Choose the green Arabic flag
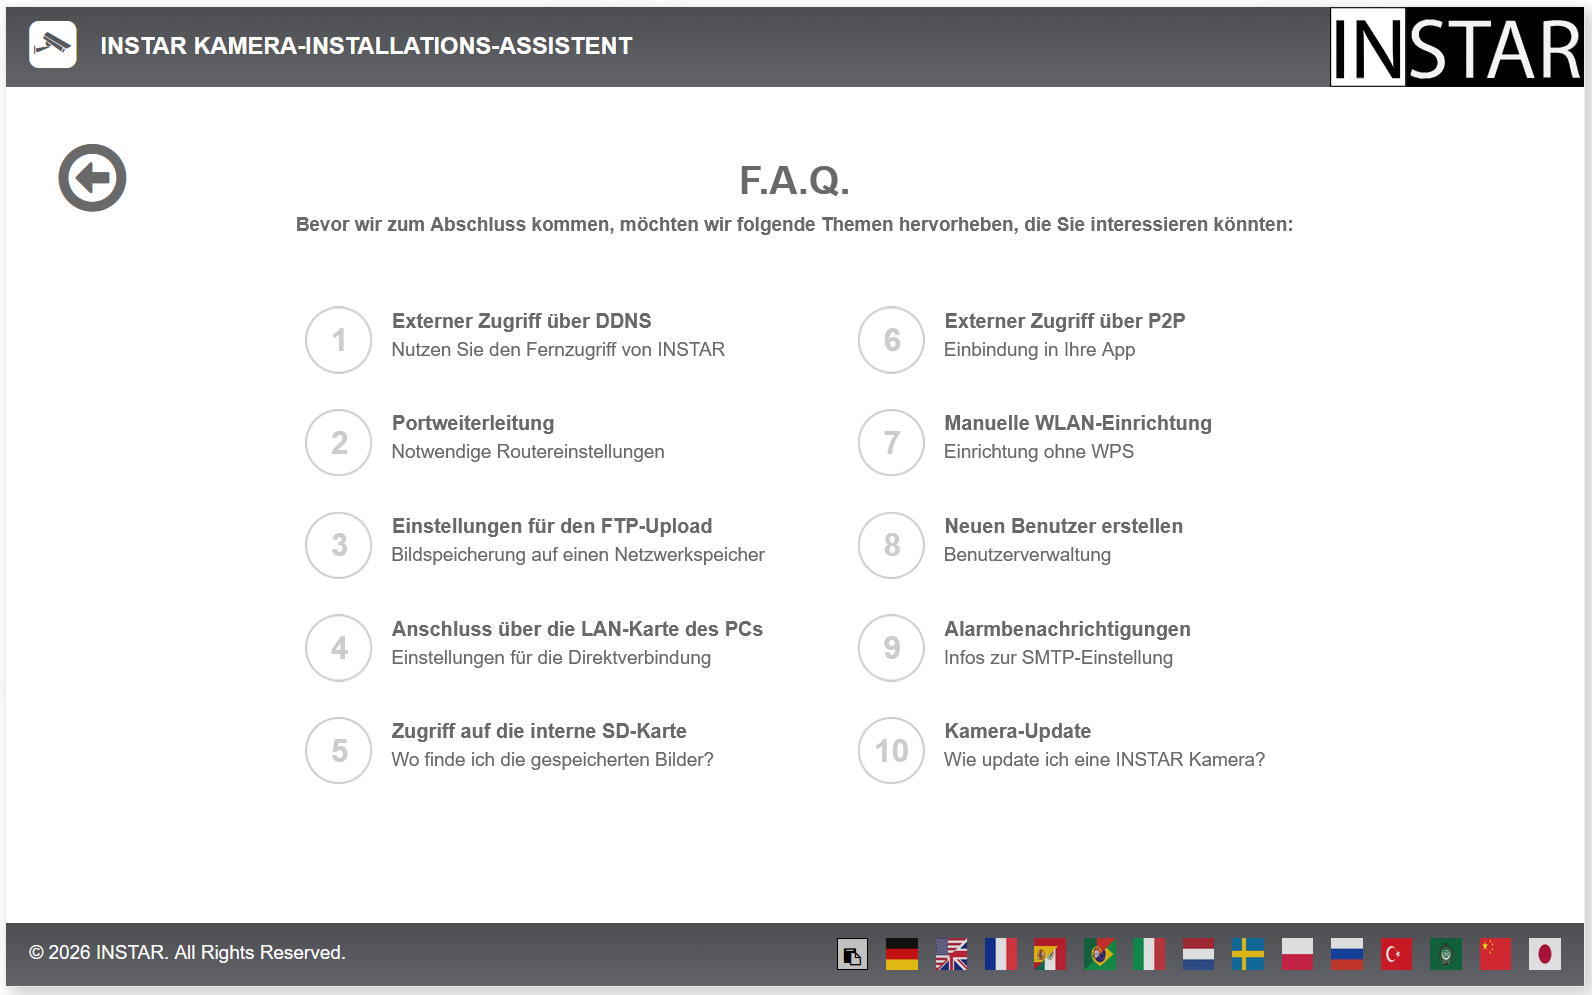1592x995 pixels. click(1446, 954)
